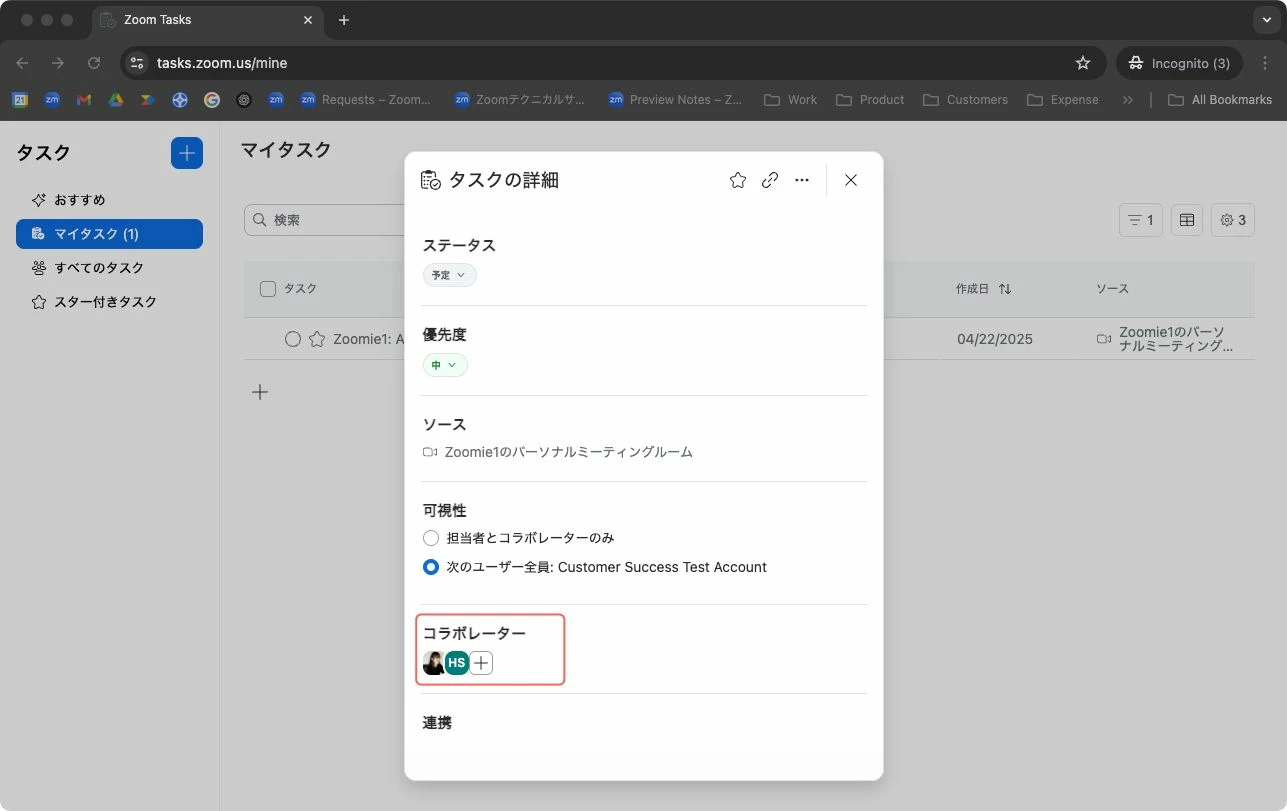Click the address bar URL
This screenshot has height=811, width=1287.
pos(222,63)
